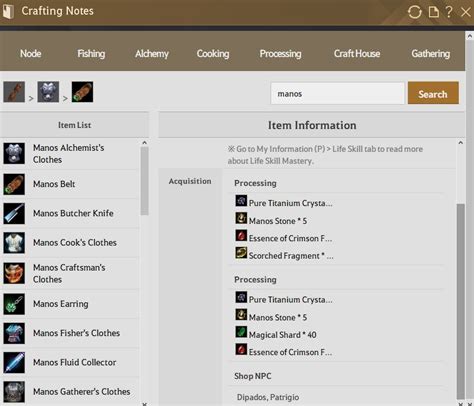Open the Cooking tab
Screen dimensions: 474x406
(x=213, y=54)
